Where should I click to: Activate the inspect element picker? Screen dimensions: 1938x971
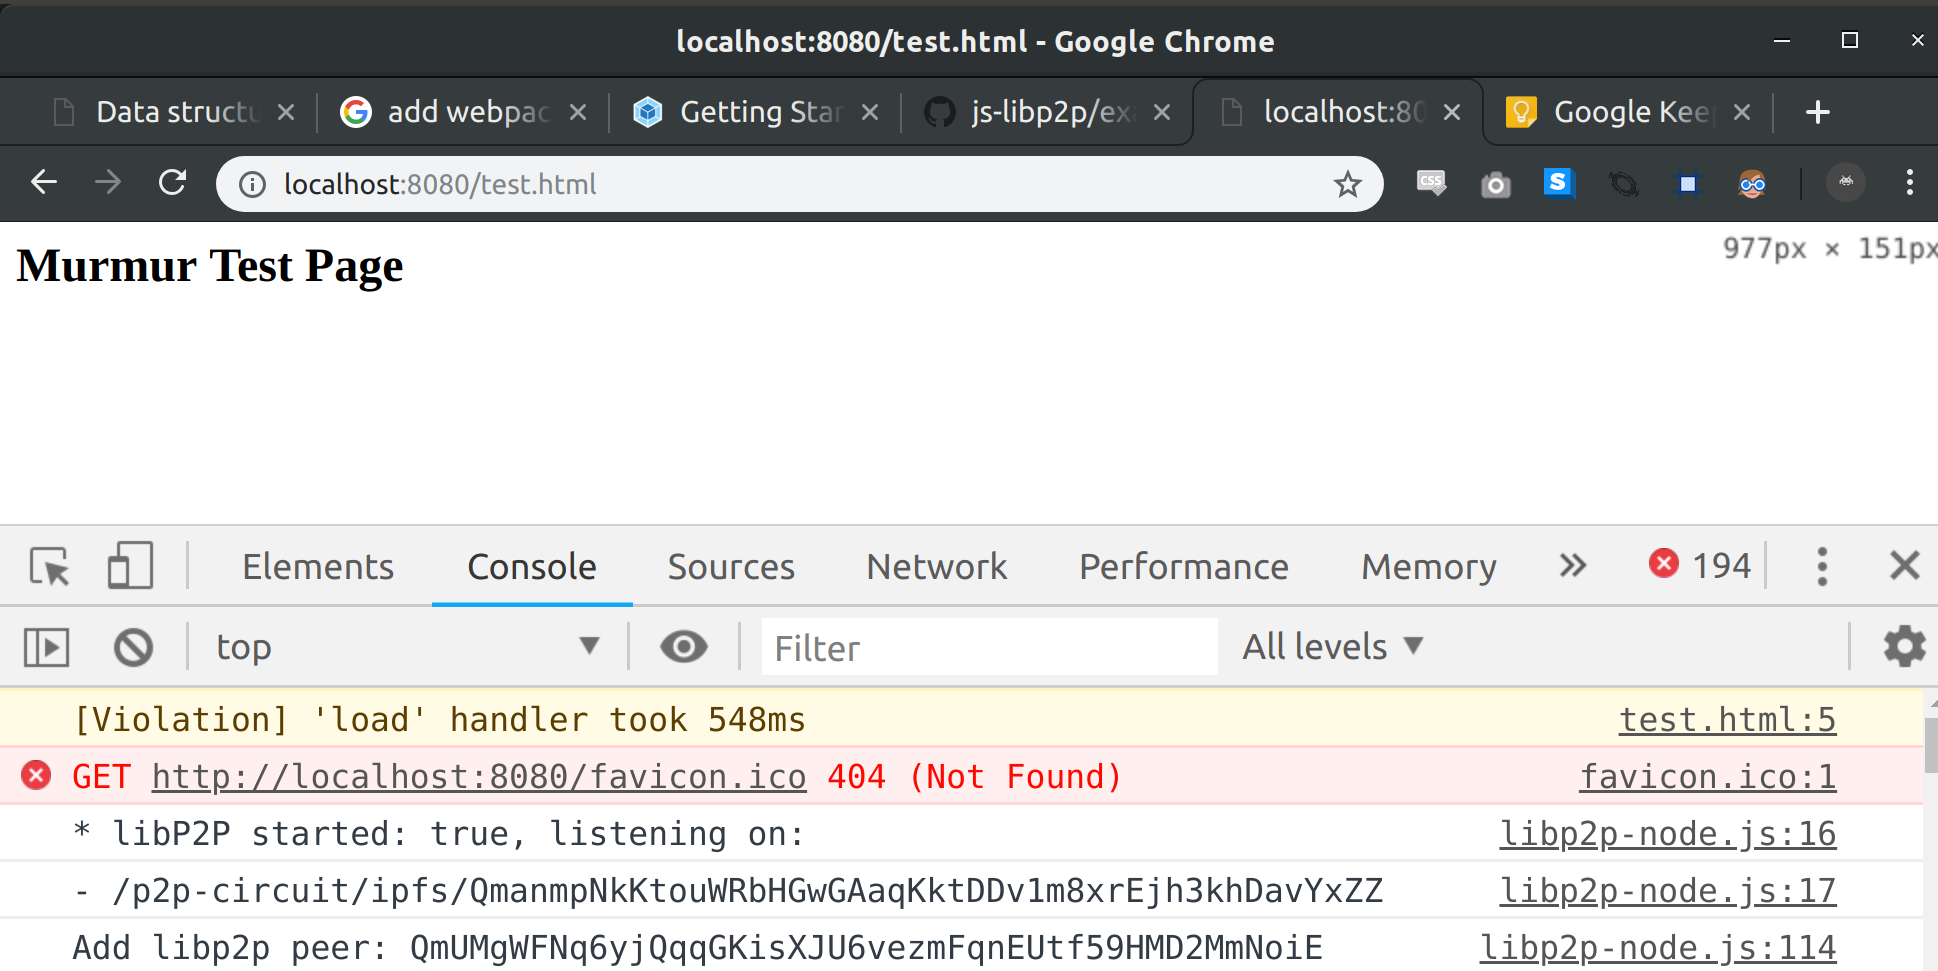[x=49, y=566]
